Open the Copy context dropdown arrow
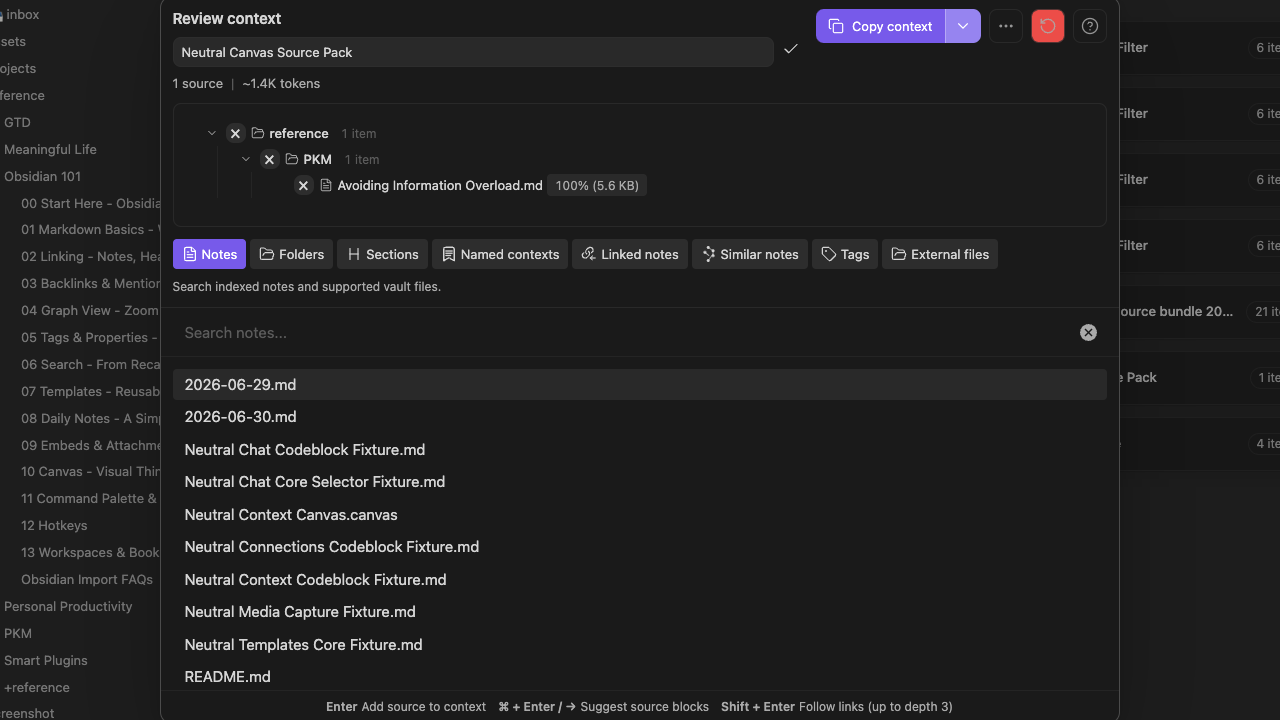 (963, 26)
